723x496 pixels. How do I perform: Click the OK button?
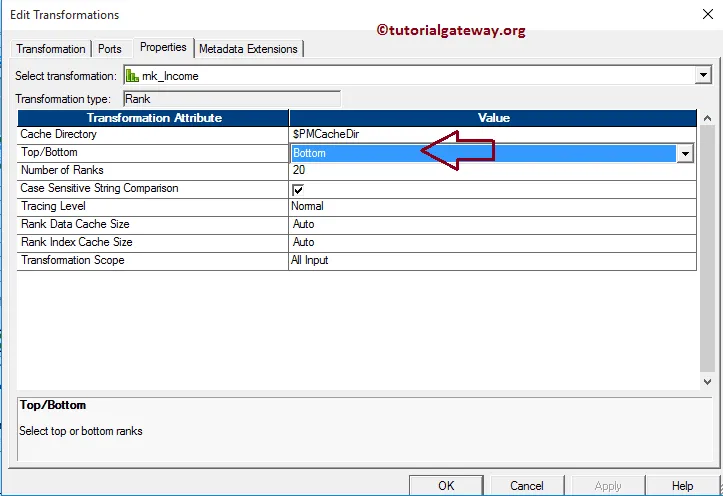pos(446,485)
